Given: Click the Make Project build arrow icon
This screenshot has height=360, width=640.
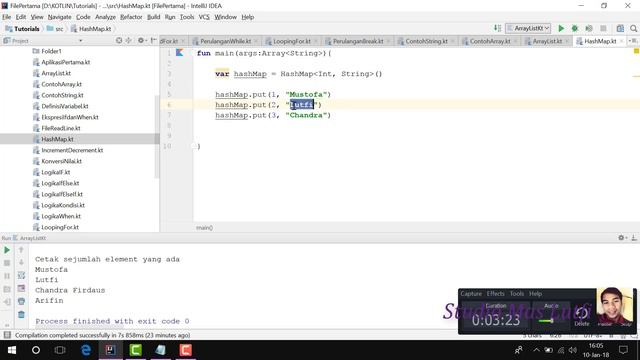Looking at the screenshot, I should pyautogui.click(x=497, y=28).
